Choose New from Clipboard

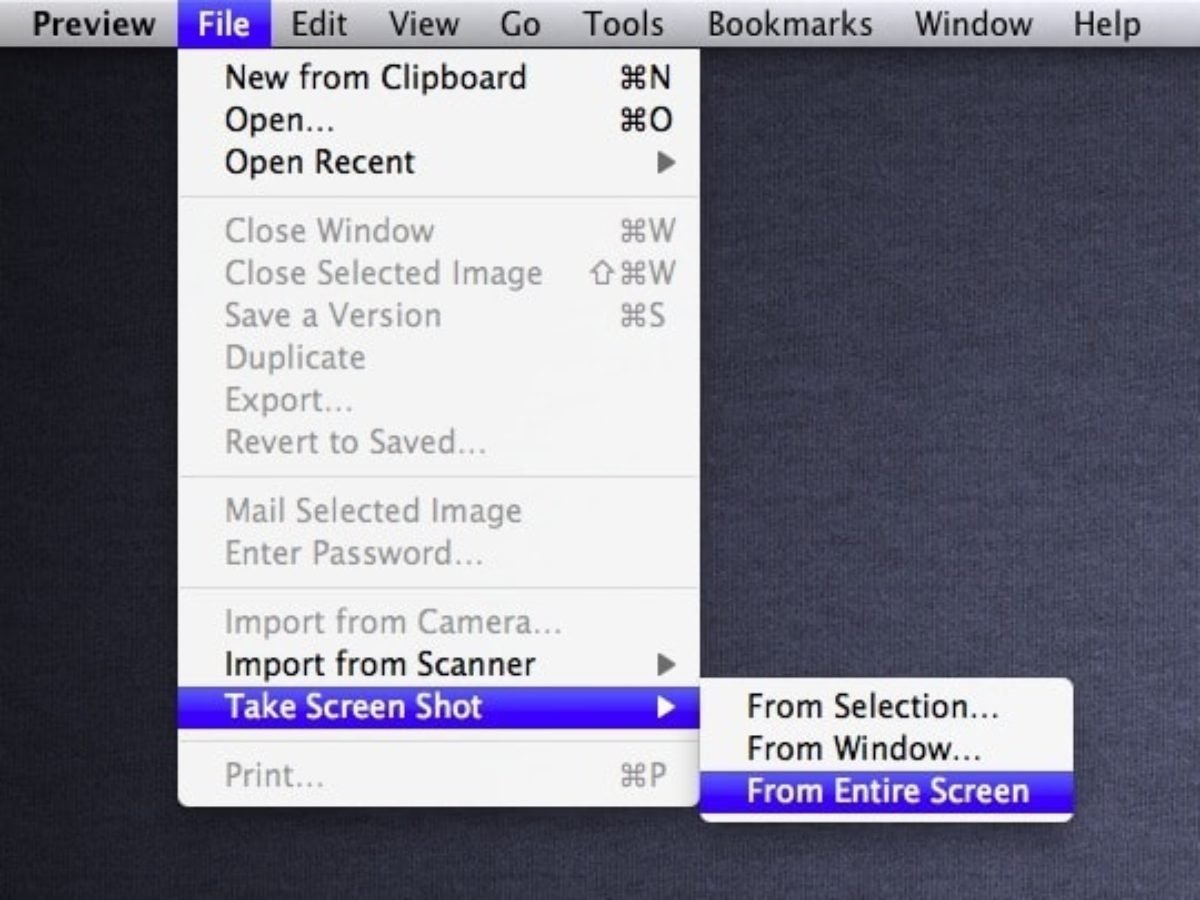point(438,78)
